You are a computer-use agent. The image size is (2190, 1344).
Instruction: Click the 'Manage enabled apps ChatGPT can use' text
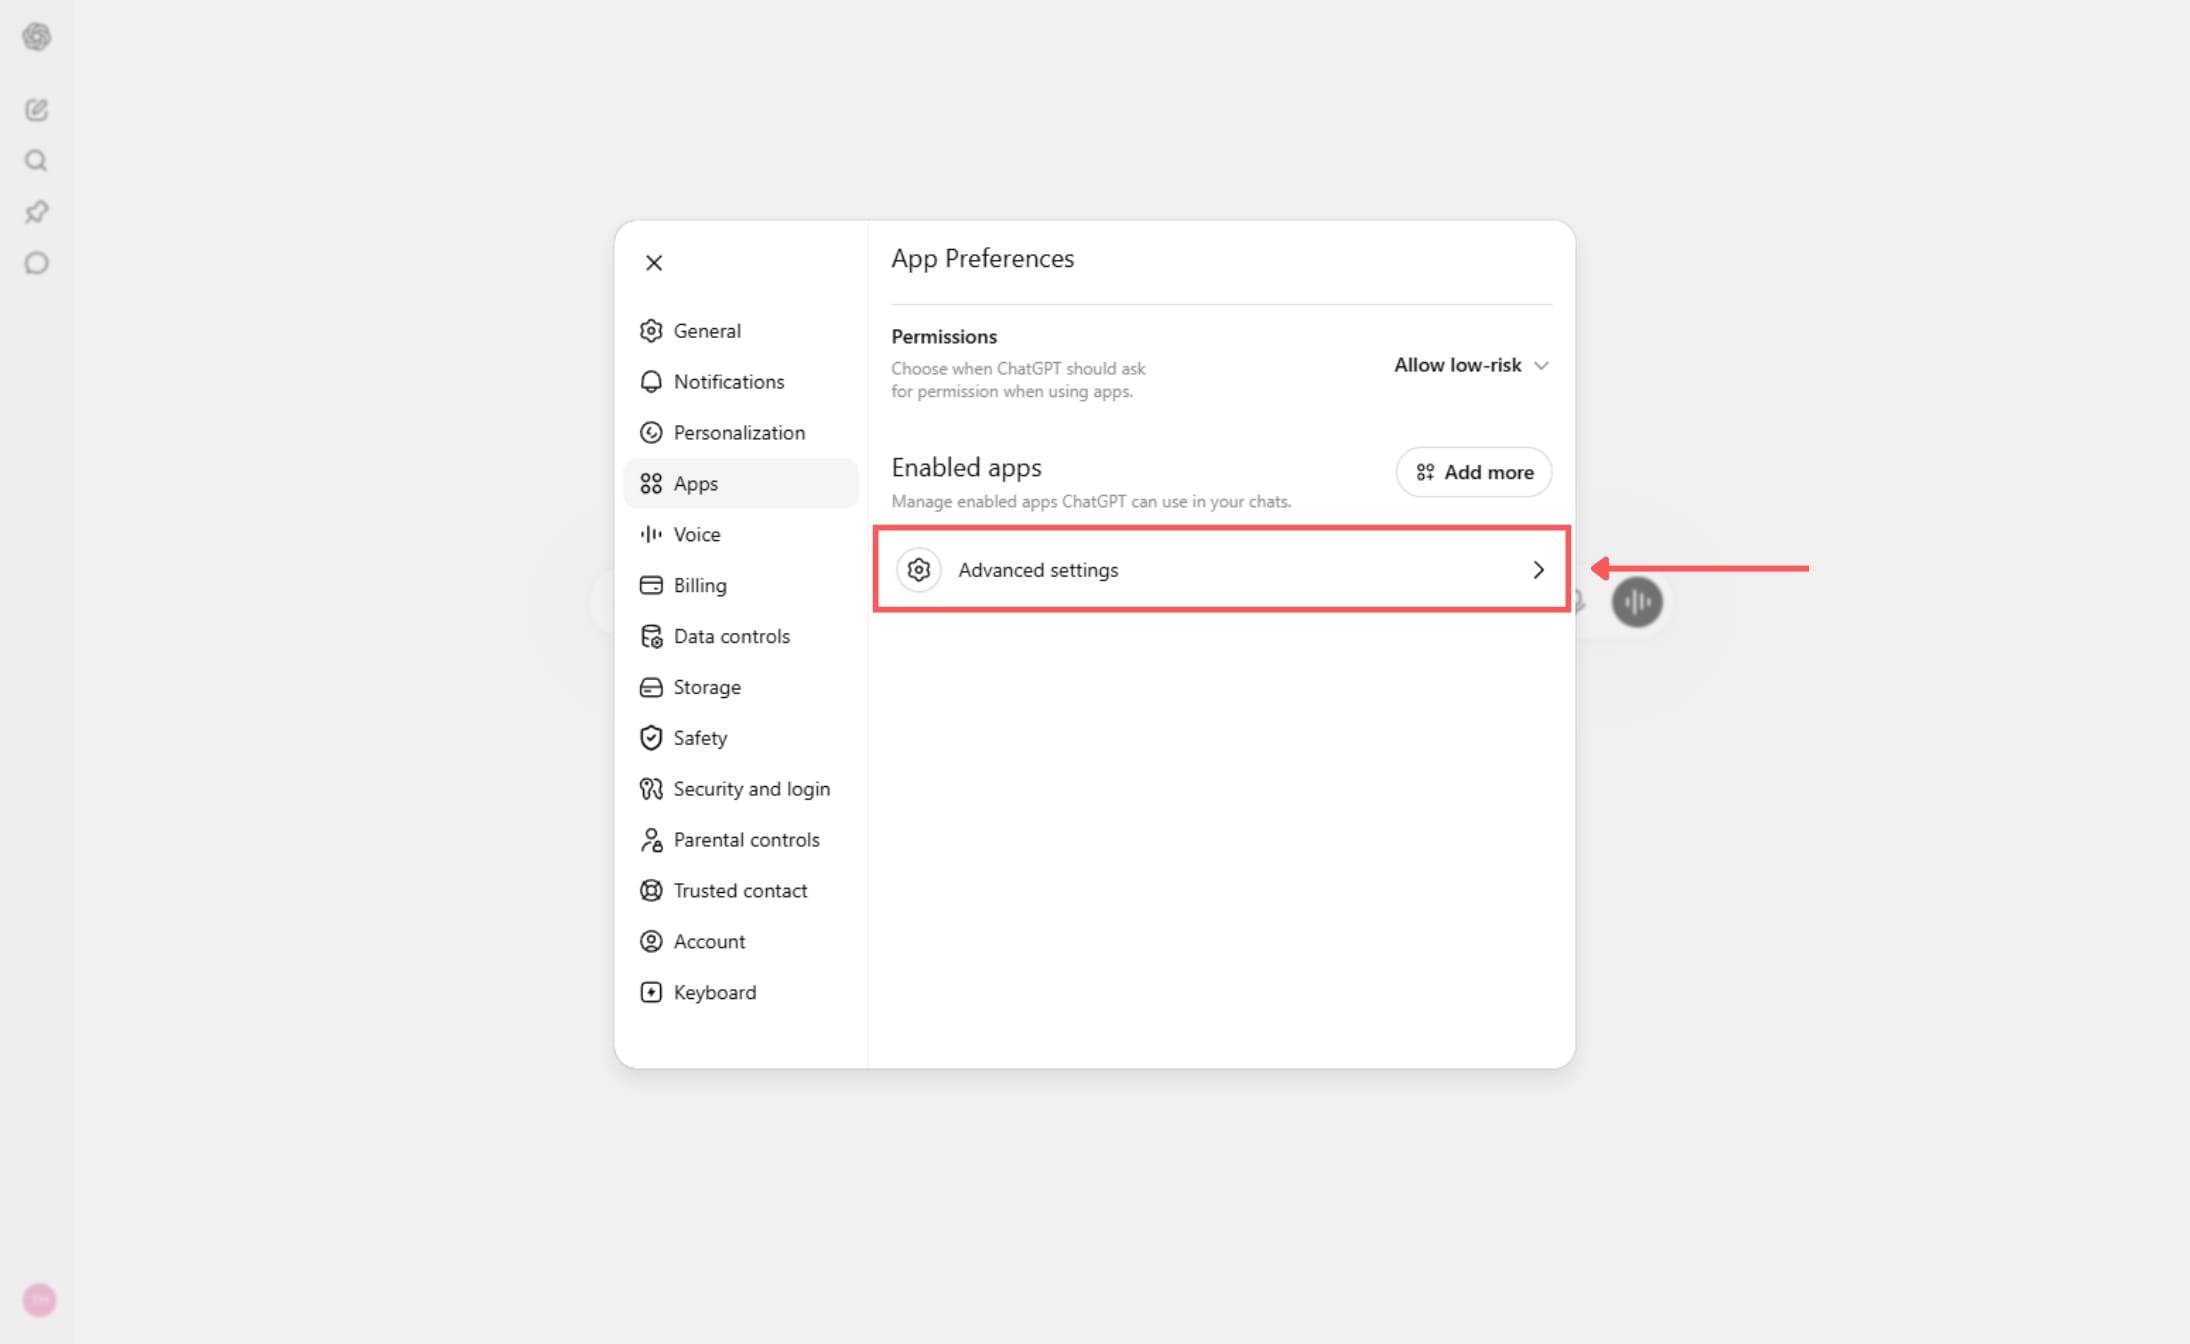[1091, 502]
